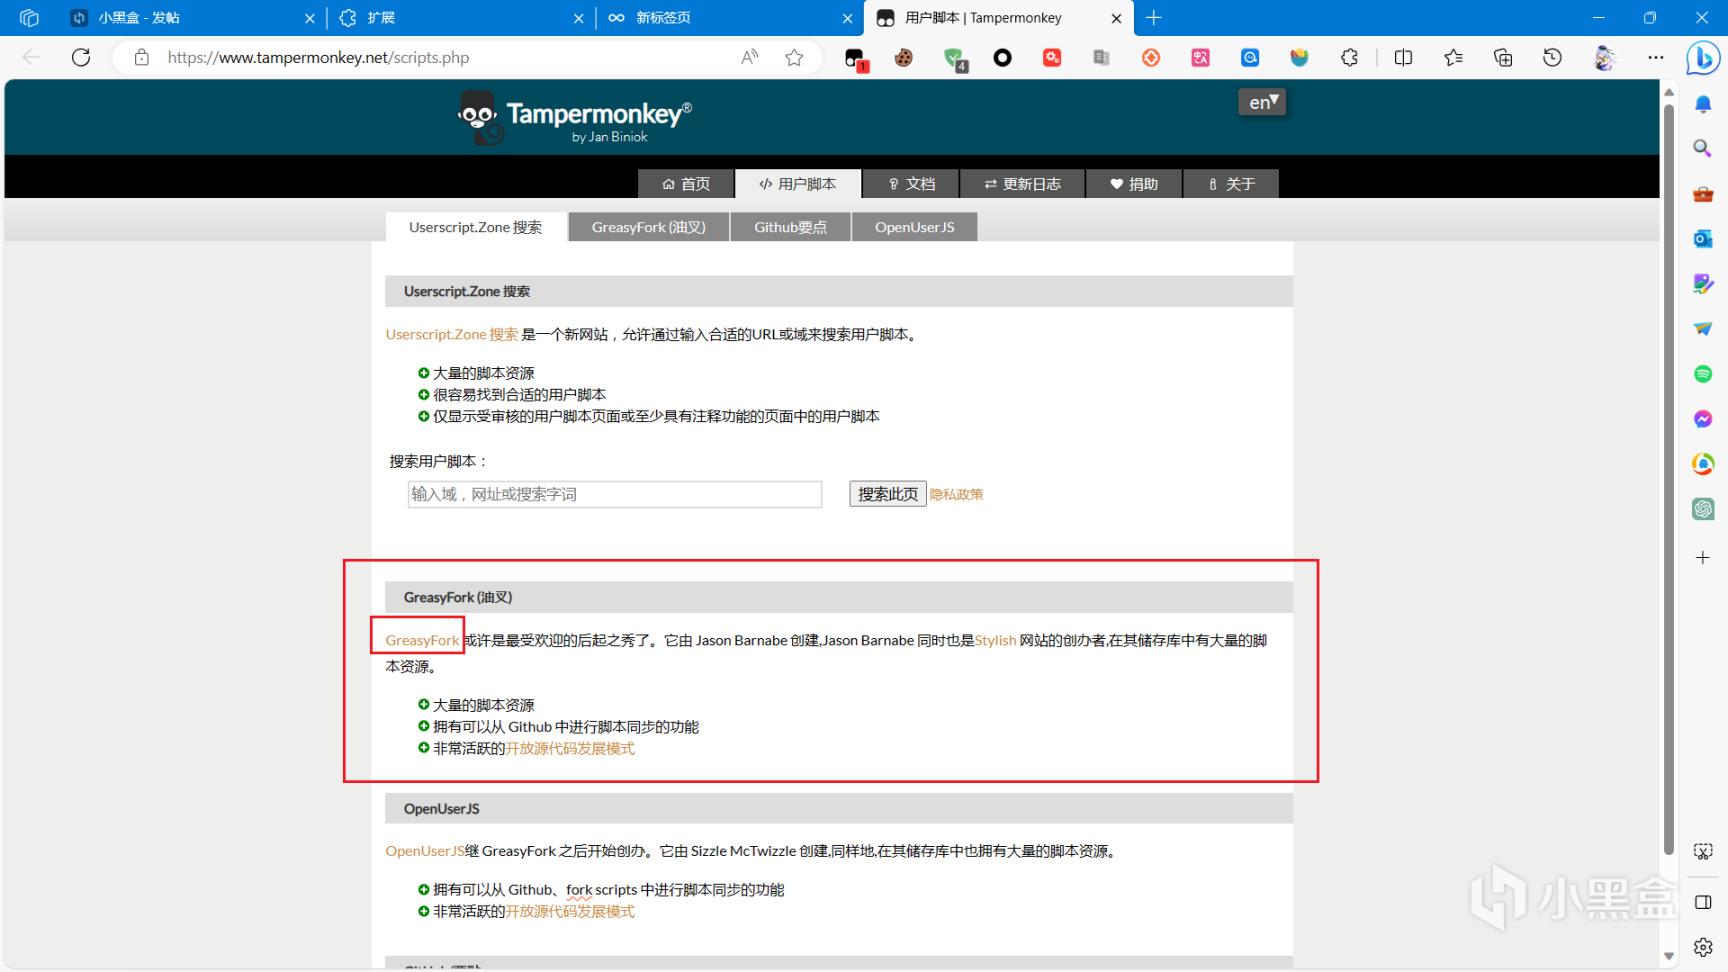1728x972 pixels.
Task: Launch Bing Copilot from the toolbar corner
Action: coord(1702,58)
